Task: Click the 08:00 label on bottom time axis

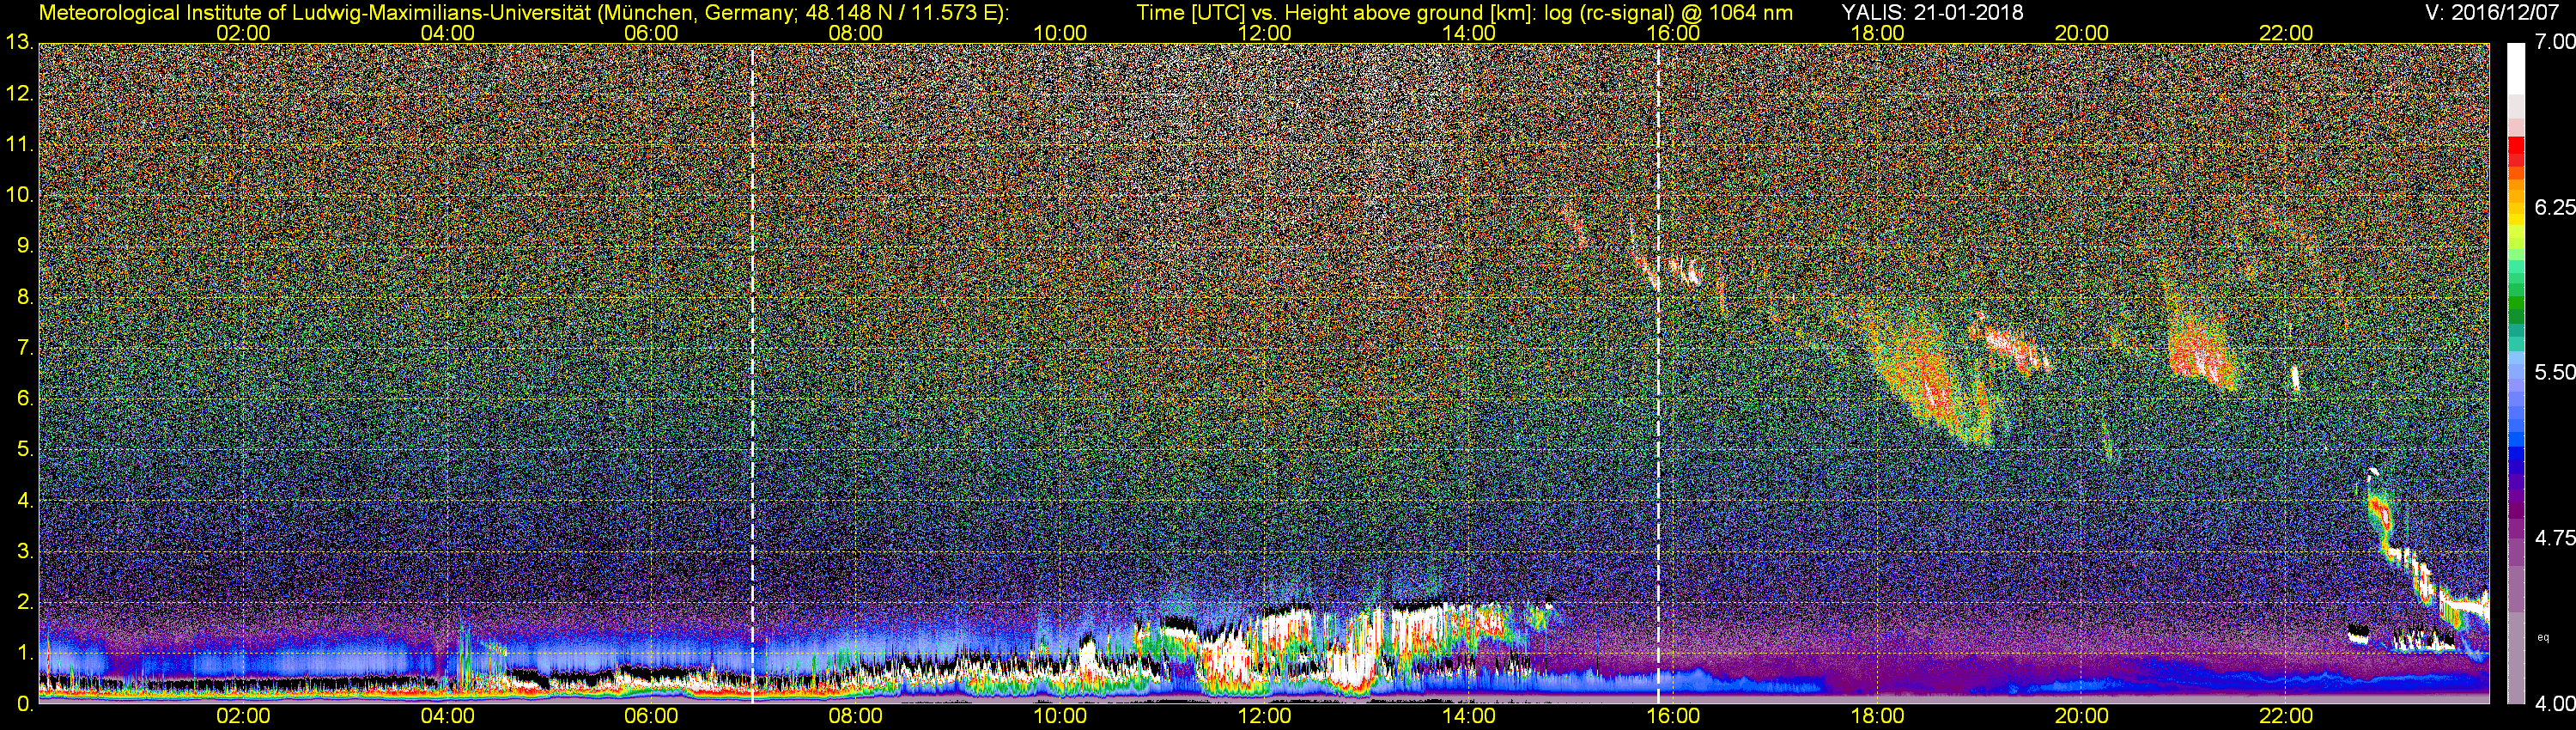Action: pos(855,716)
